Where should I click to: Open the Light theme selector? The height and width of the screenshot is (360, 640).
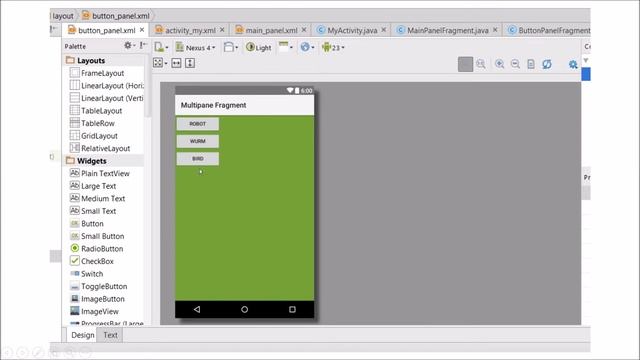click(258, 47)
